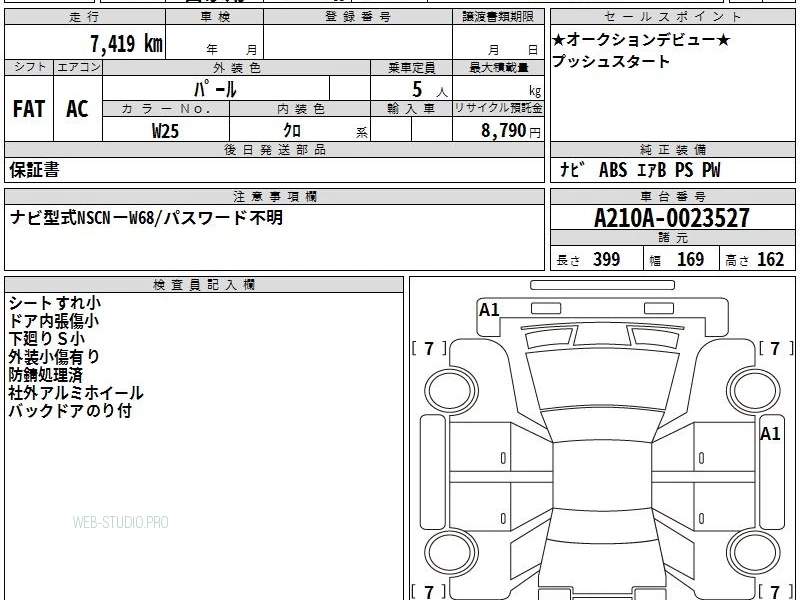Click the ABS equipment label
Viewport: 800px width, 600px height.
613,170
